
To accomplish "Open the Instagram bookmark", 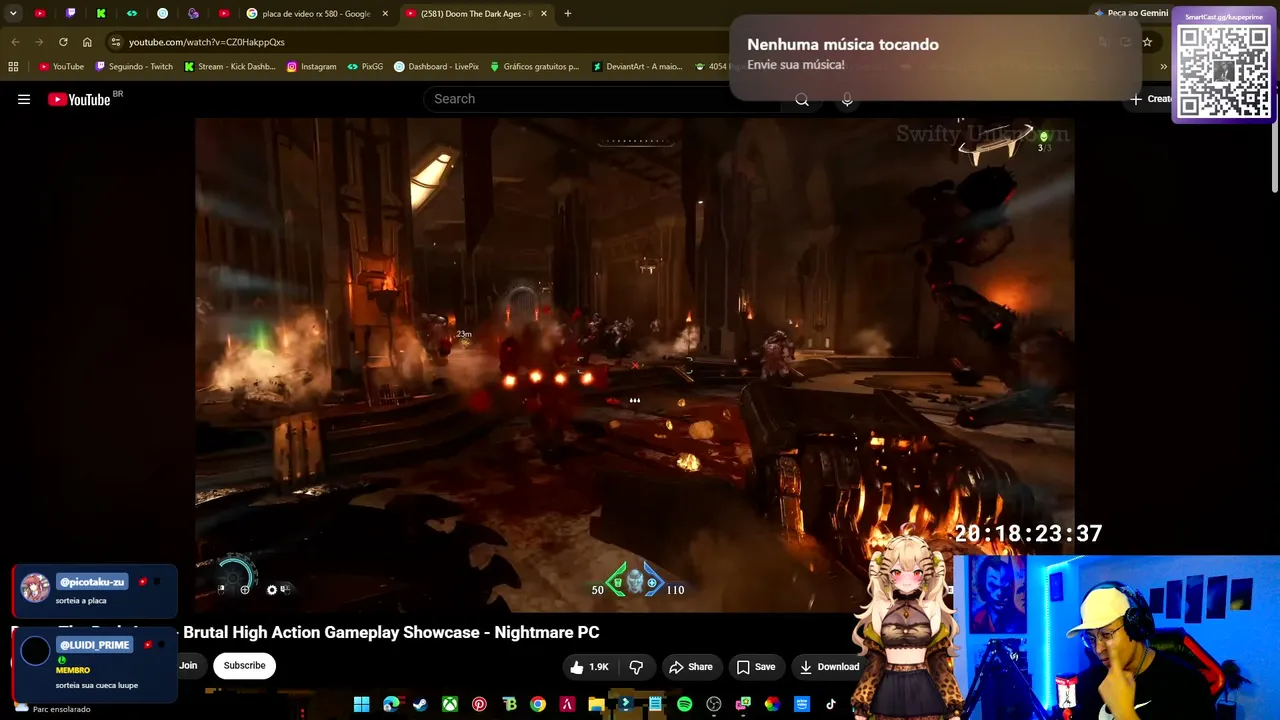I will pyautogui.click(x=312, y=67).
